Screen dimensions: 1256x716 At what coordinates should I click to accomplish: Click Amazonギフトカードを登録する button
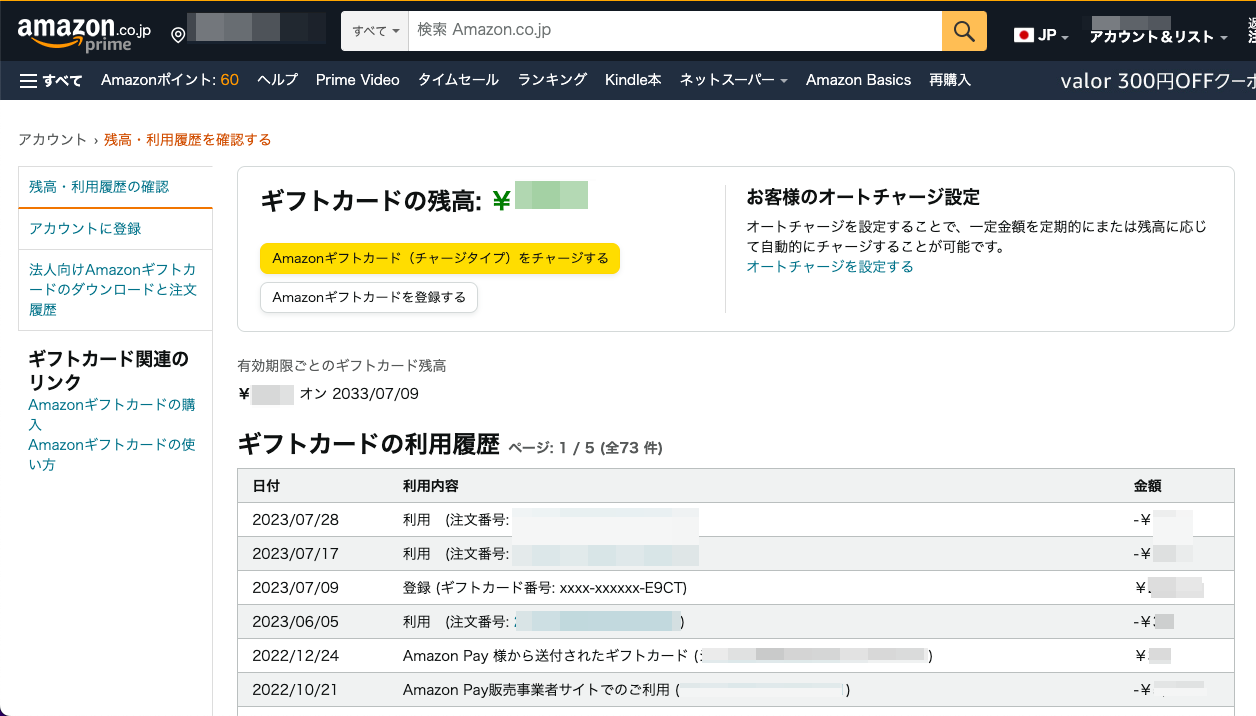click(x=369, y=297)
